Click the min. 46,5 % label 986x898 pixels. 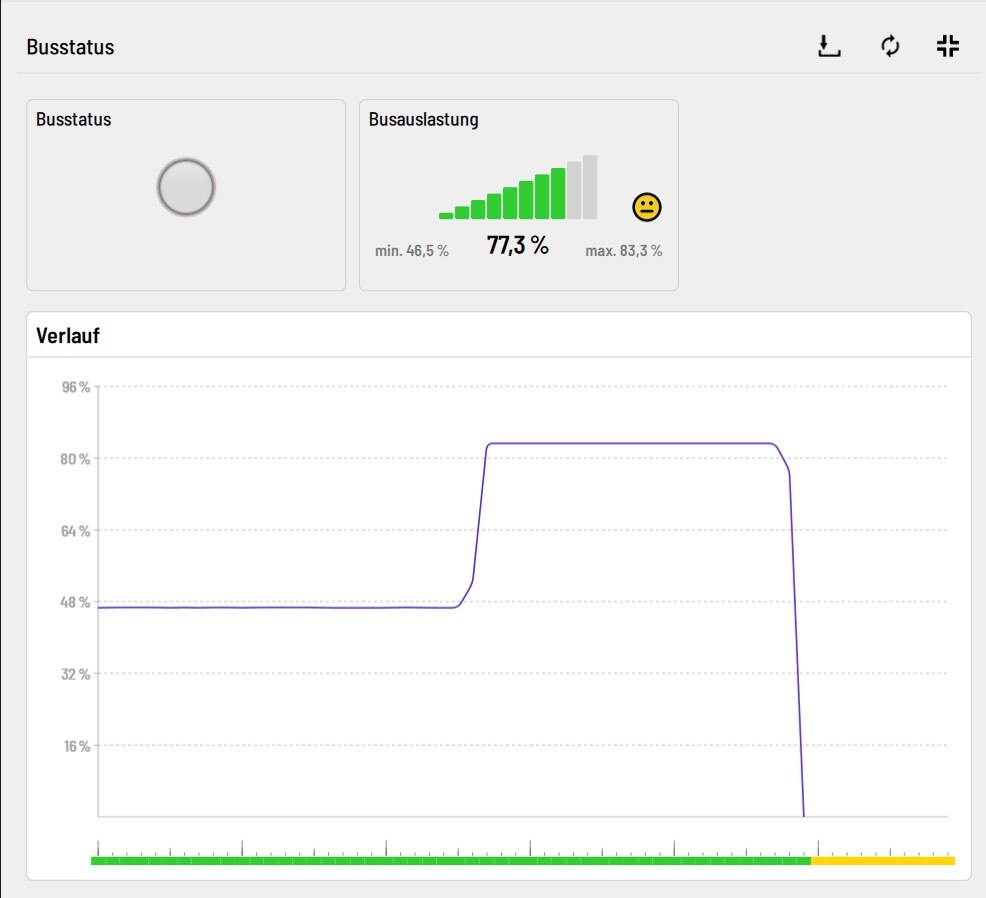coord(411,251)
